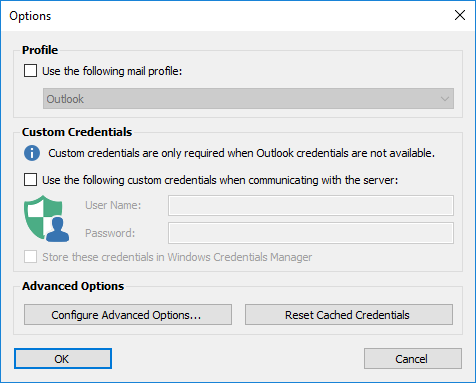Open the Outlook mail profile dropdown
Image resolution: width=476 pixels, height=383 pixels.
(248, 99)
